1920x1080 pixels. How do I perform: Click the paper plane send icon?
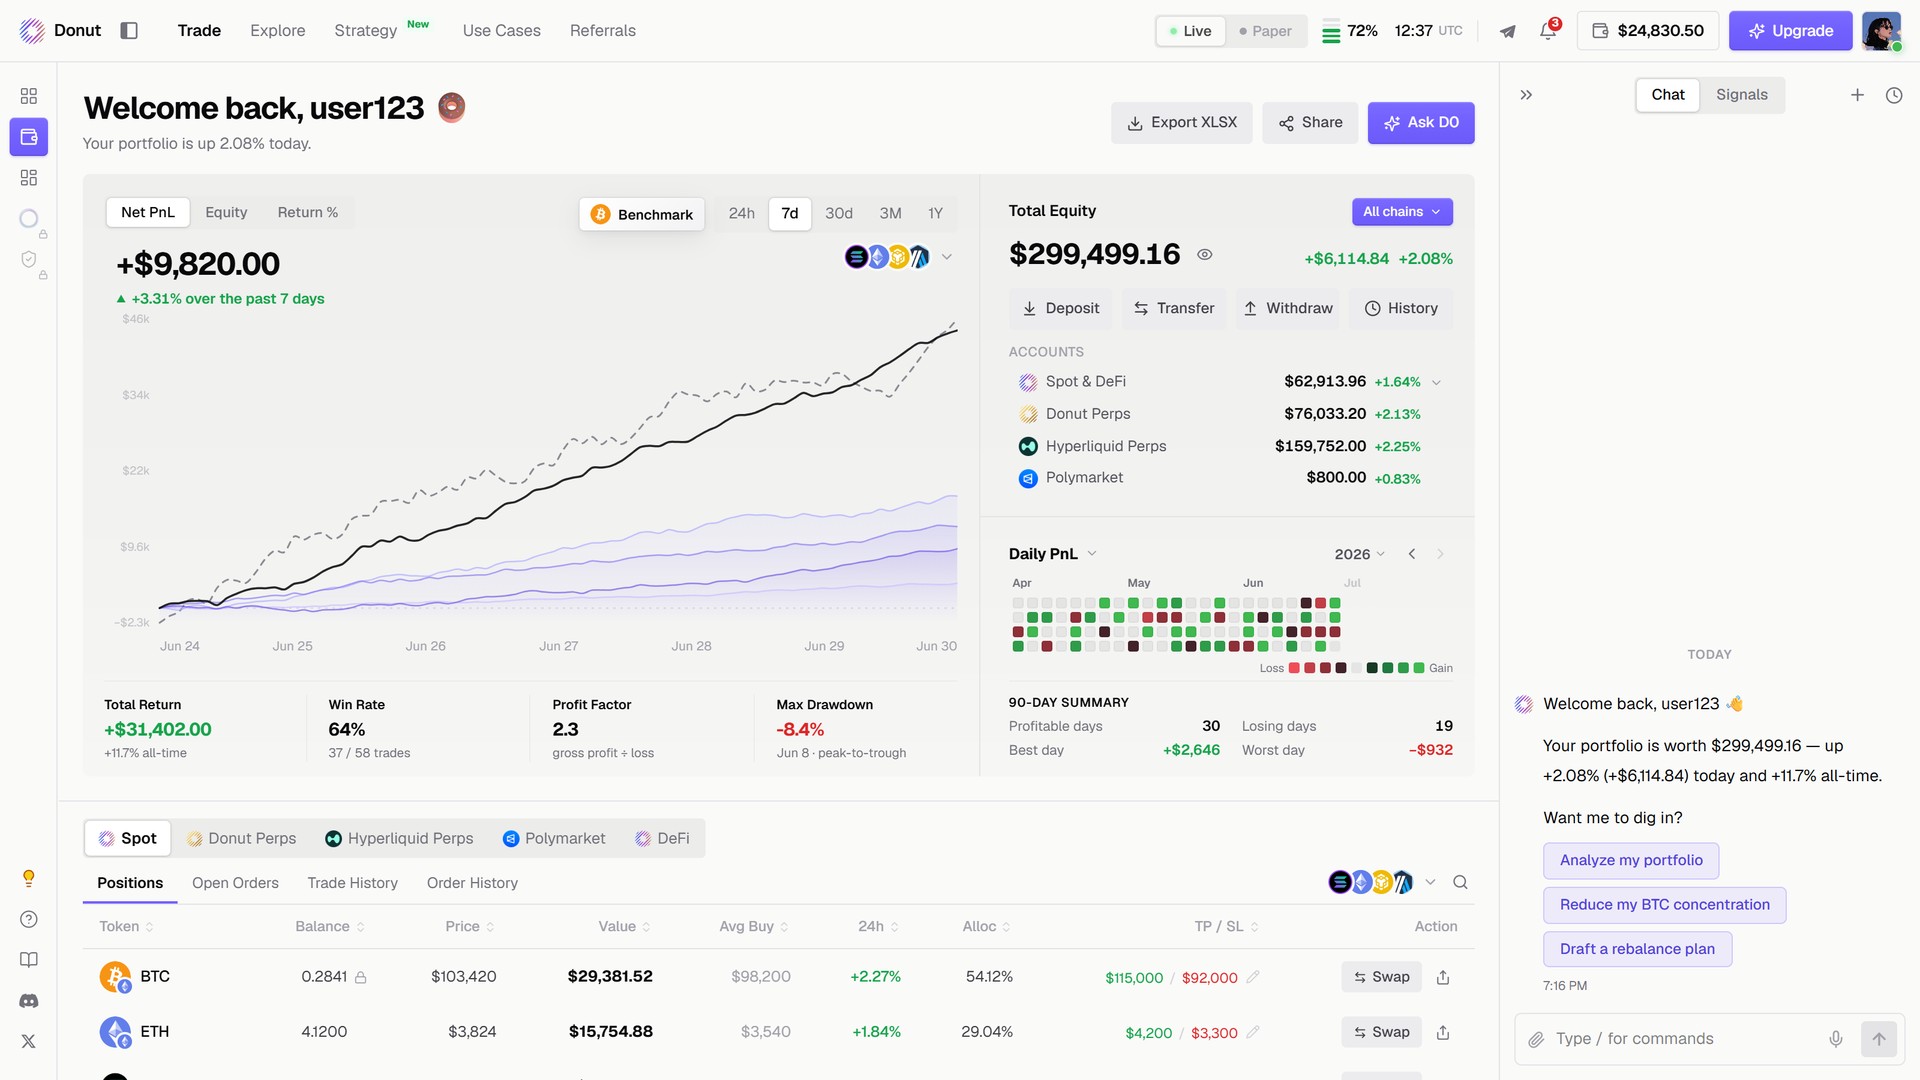pos(1507,31)
